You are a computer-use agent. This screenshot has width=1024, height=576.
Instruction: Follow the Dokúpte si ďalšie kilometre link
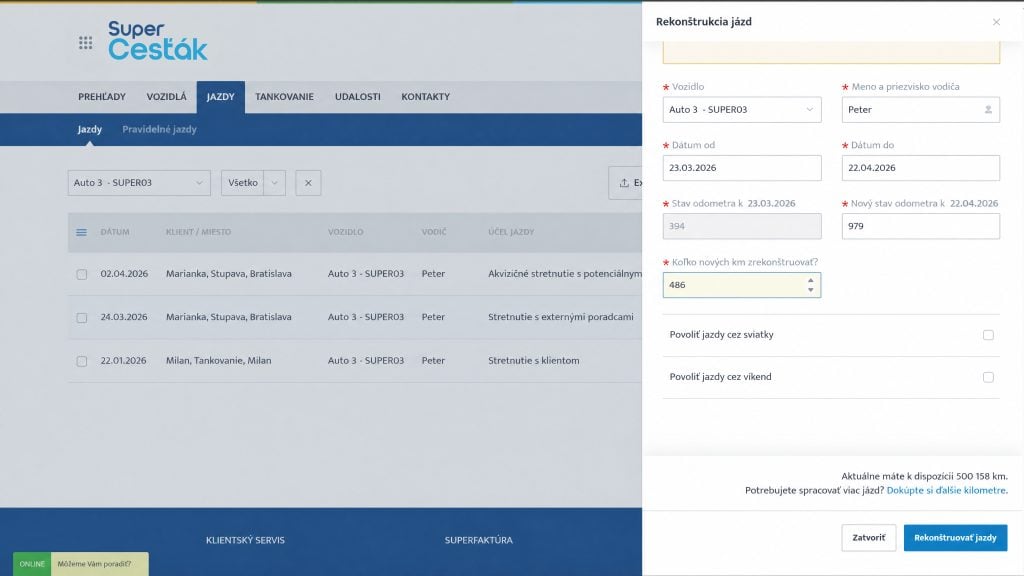click(x=947, y=490)
